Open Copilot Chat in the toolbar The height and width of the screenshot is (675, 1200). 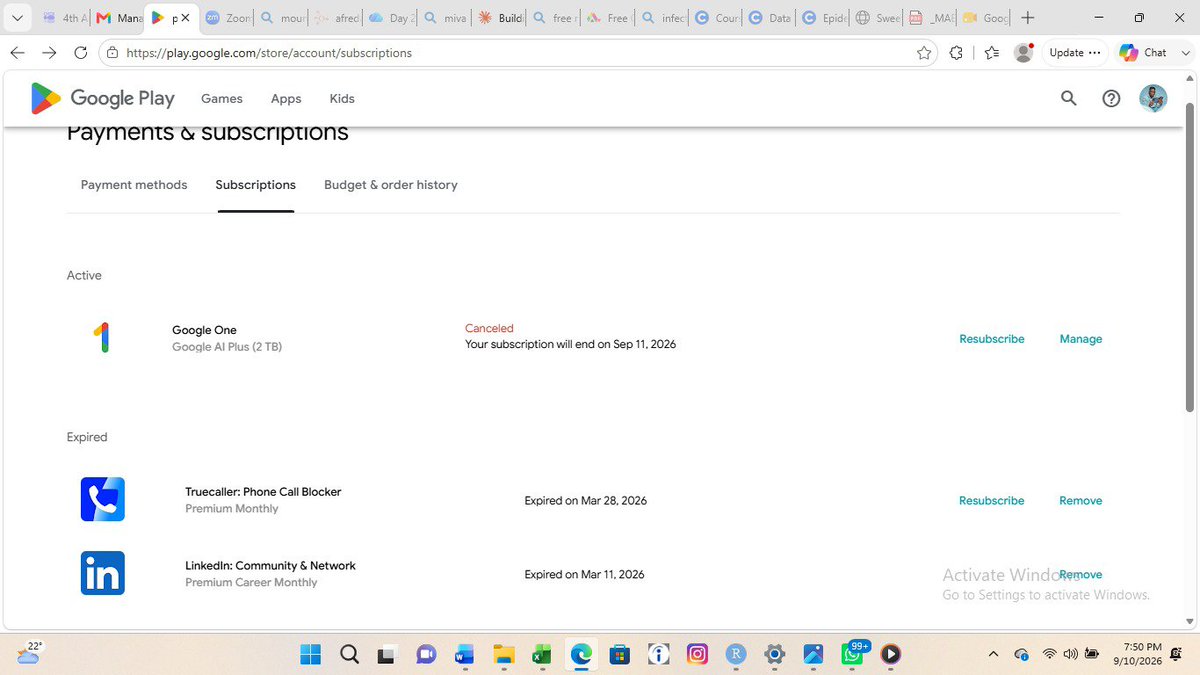click(x=1143, y=53)
